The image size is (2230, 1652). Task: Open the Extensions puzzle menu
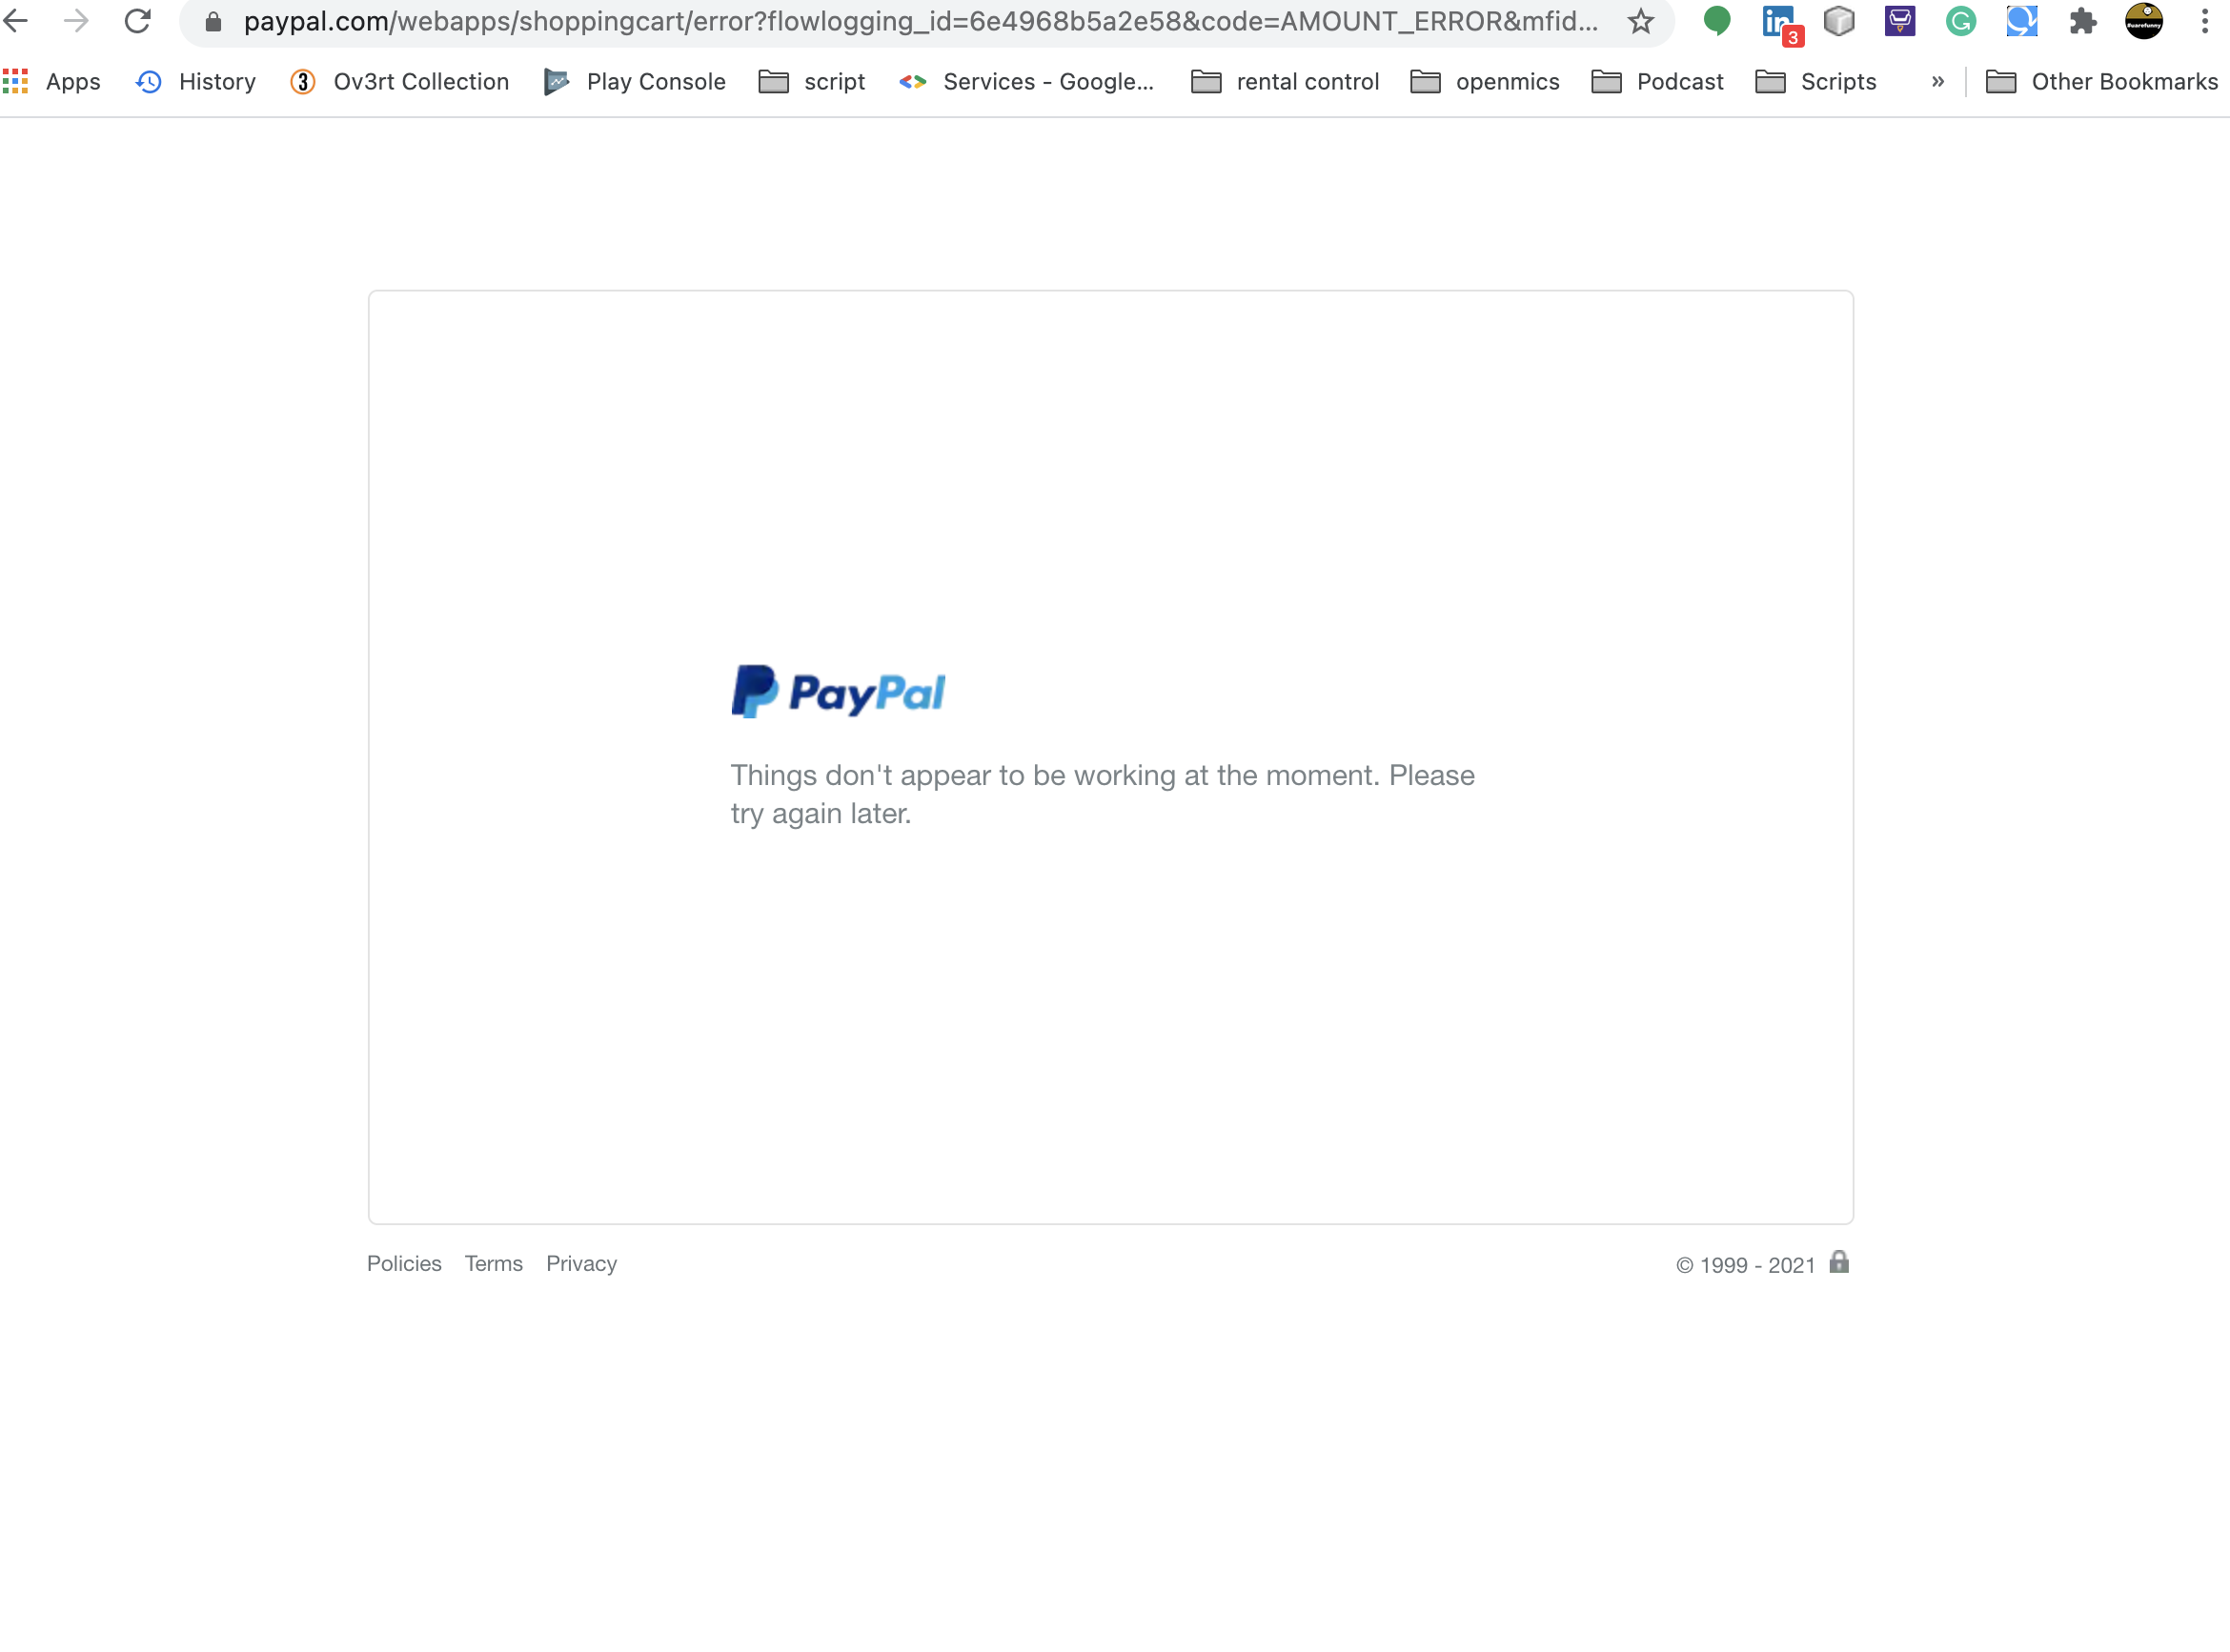[2083, 21]
